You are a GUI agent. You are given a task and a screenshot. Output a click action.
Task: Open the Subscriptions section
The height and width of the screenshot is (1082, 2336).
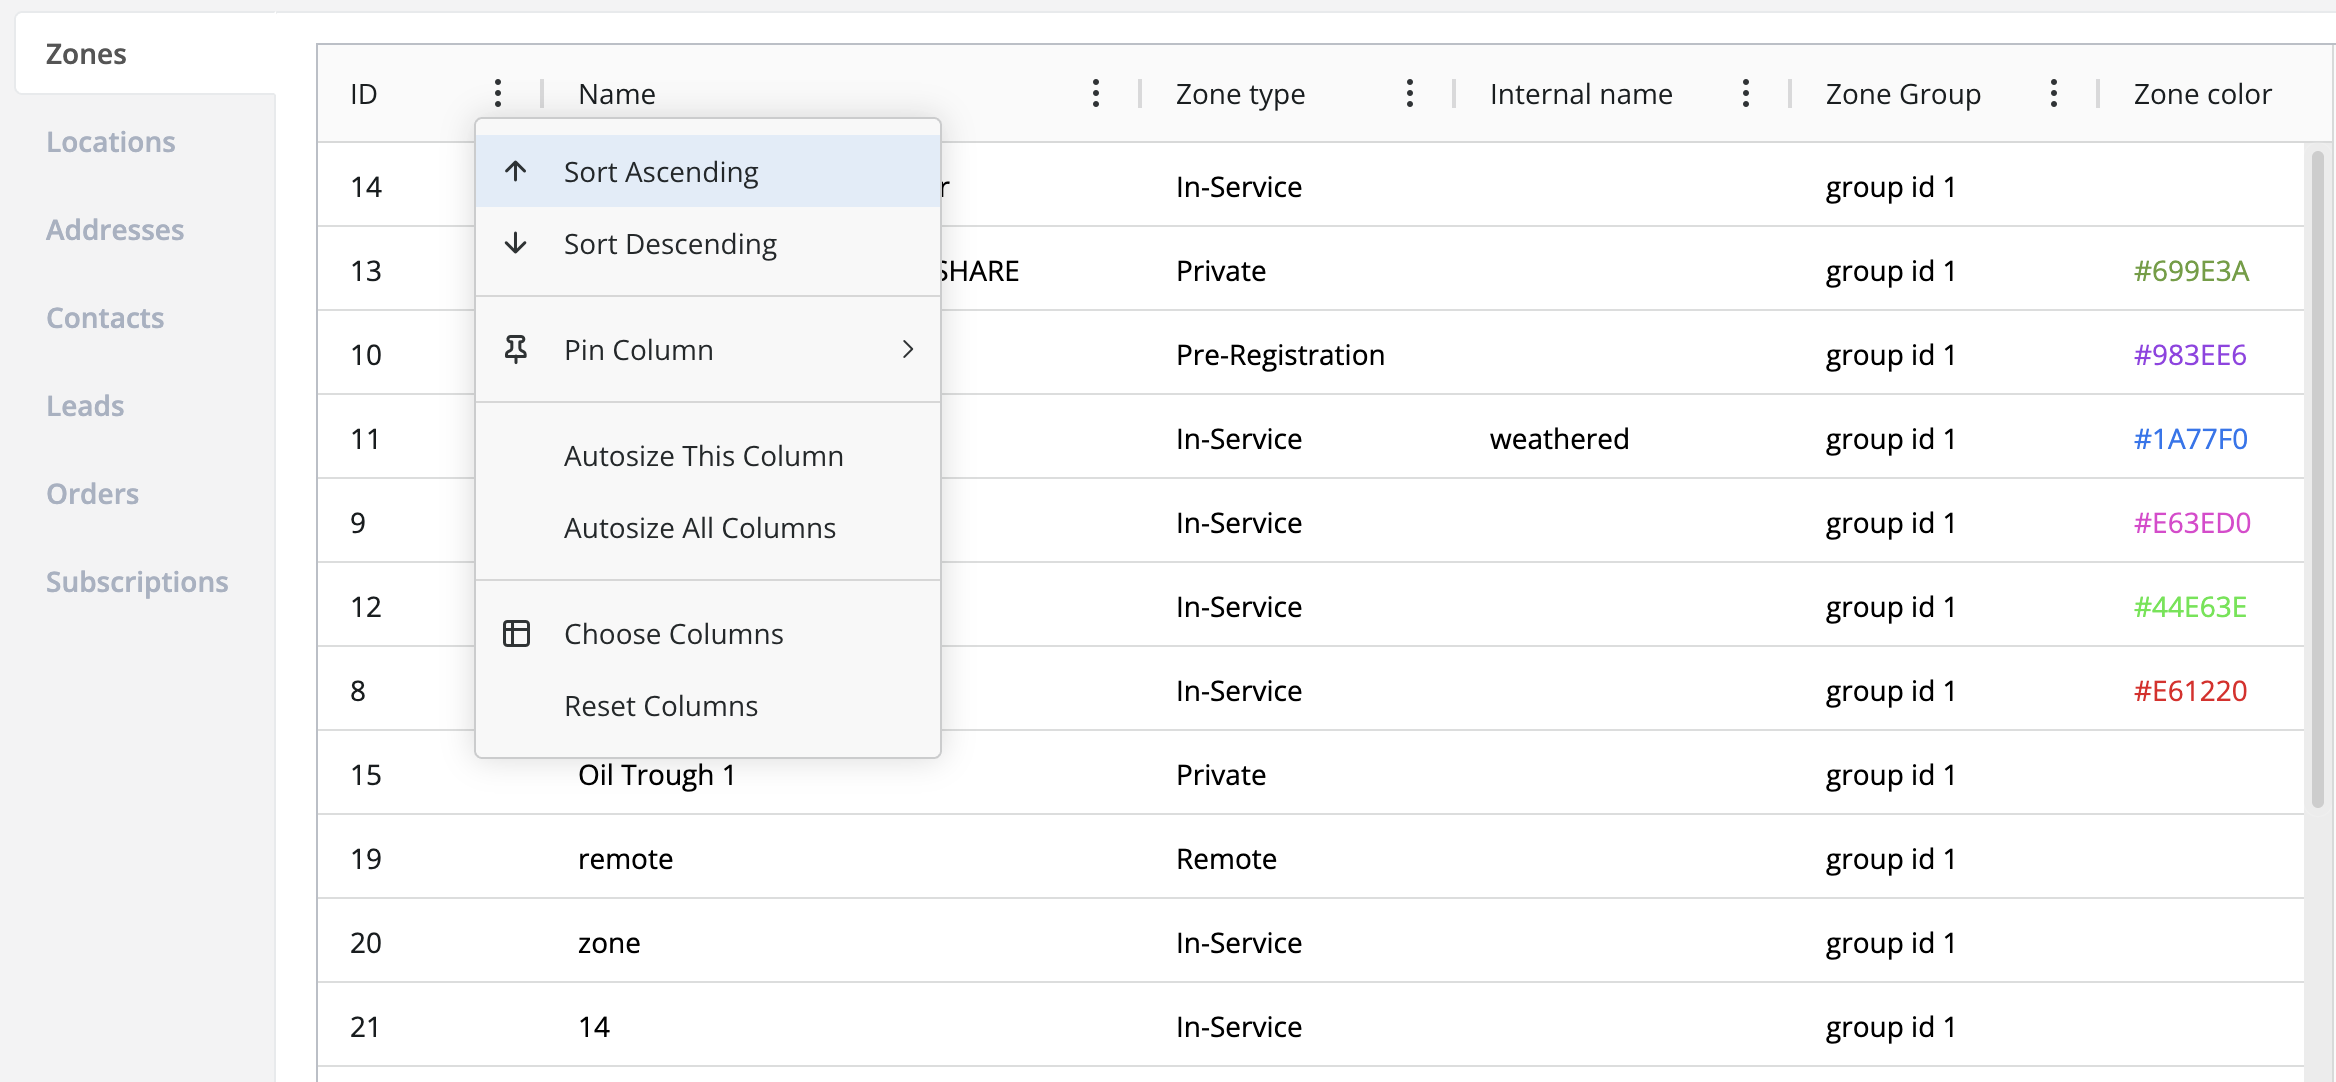pos(137,582)
